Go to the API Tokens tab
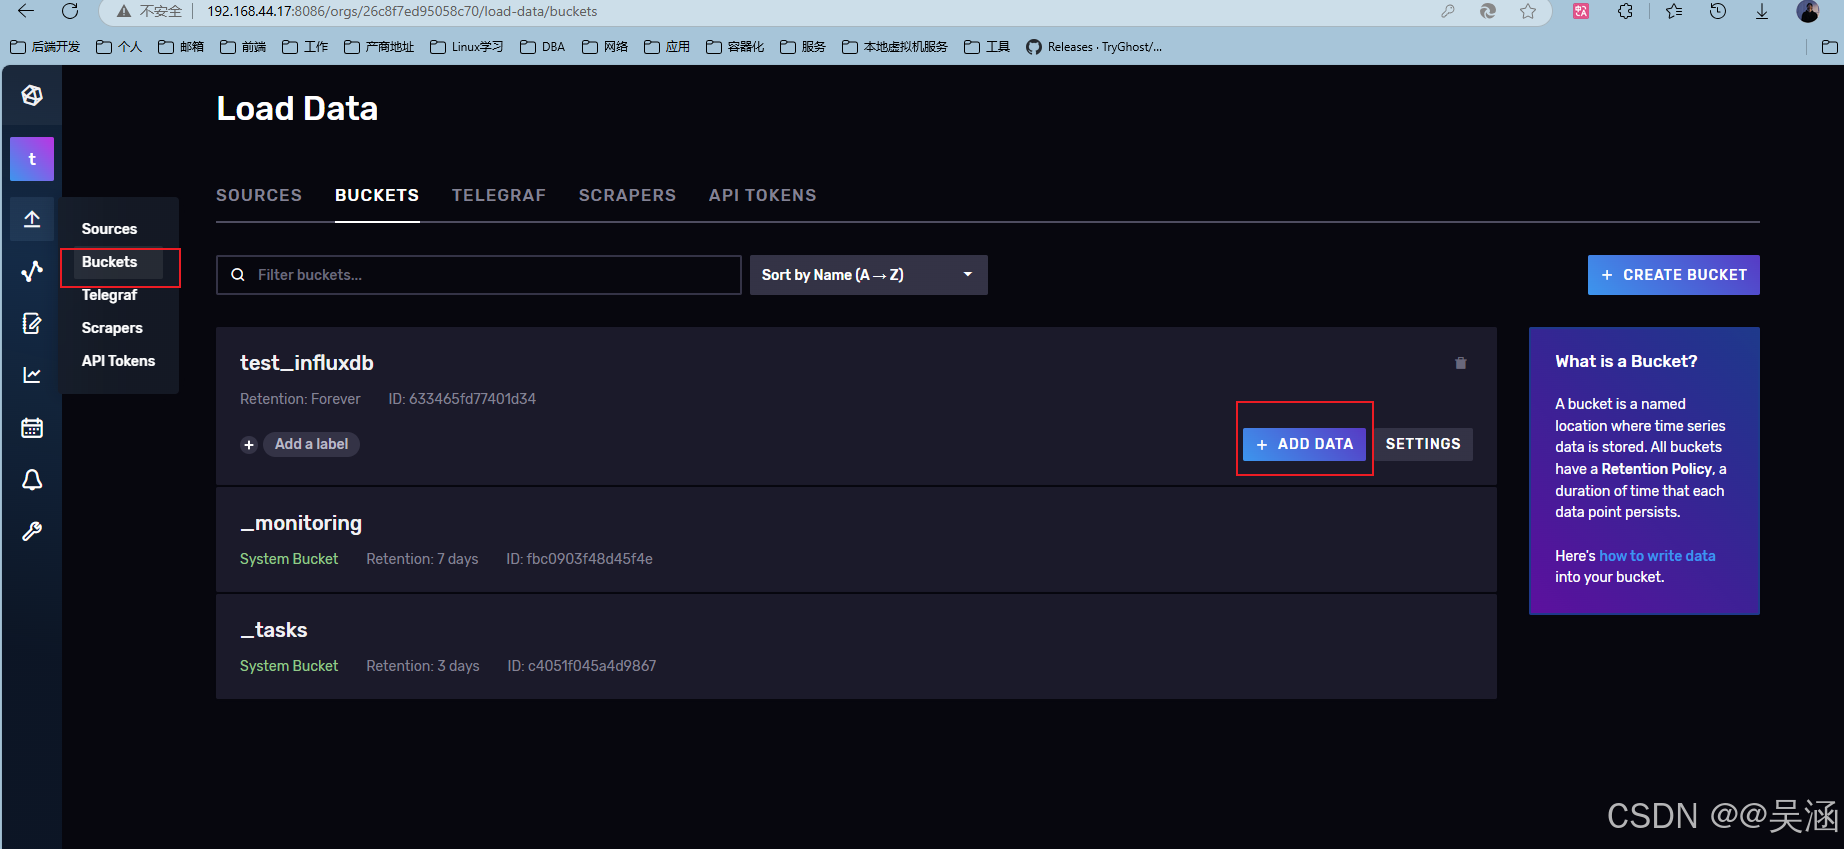The height and width of the screenshot is (849, 1844). pos(763,195)
